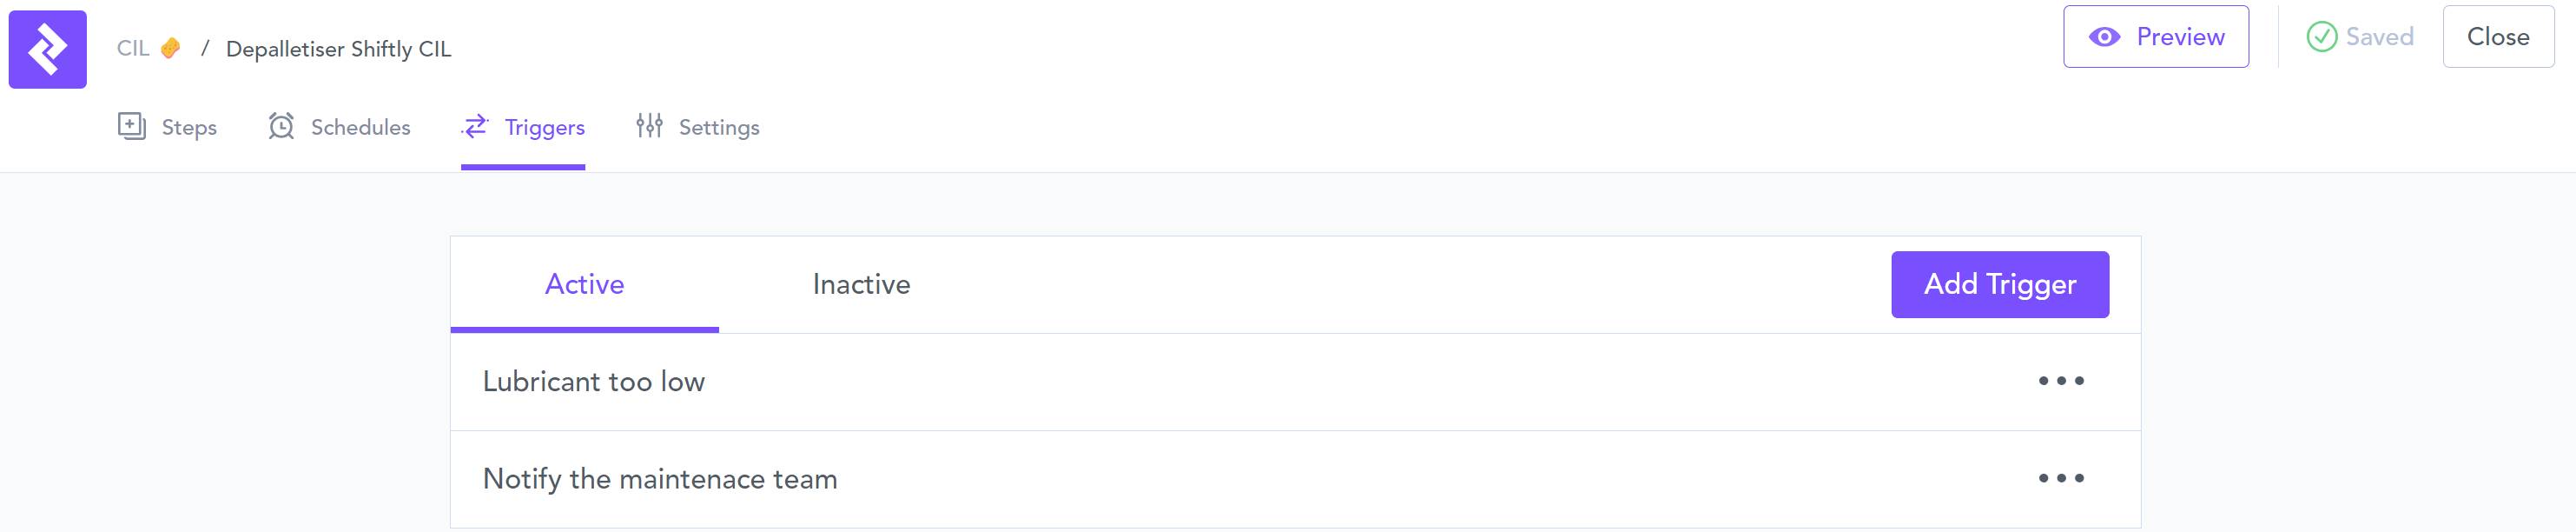Viewport: 2576px width, 532px height.
Task: Click the Settings sliders icon
Action: [649, 126]
